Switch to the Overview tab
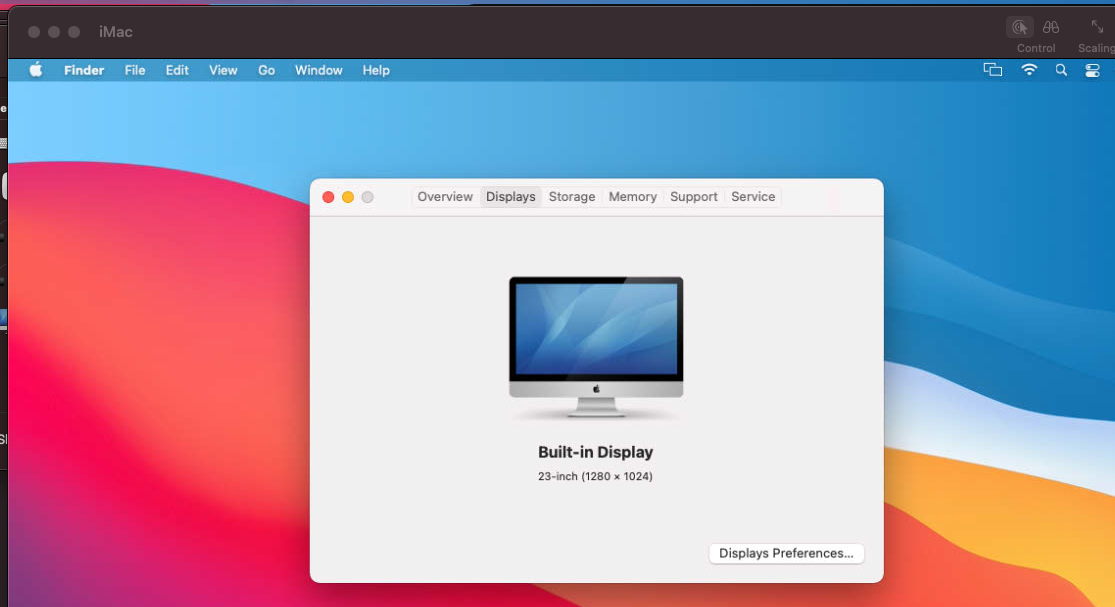This screenshot has height=607, width=1115. click(x=445, y=197)
